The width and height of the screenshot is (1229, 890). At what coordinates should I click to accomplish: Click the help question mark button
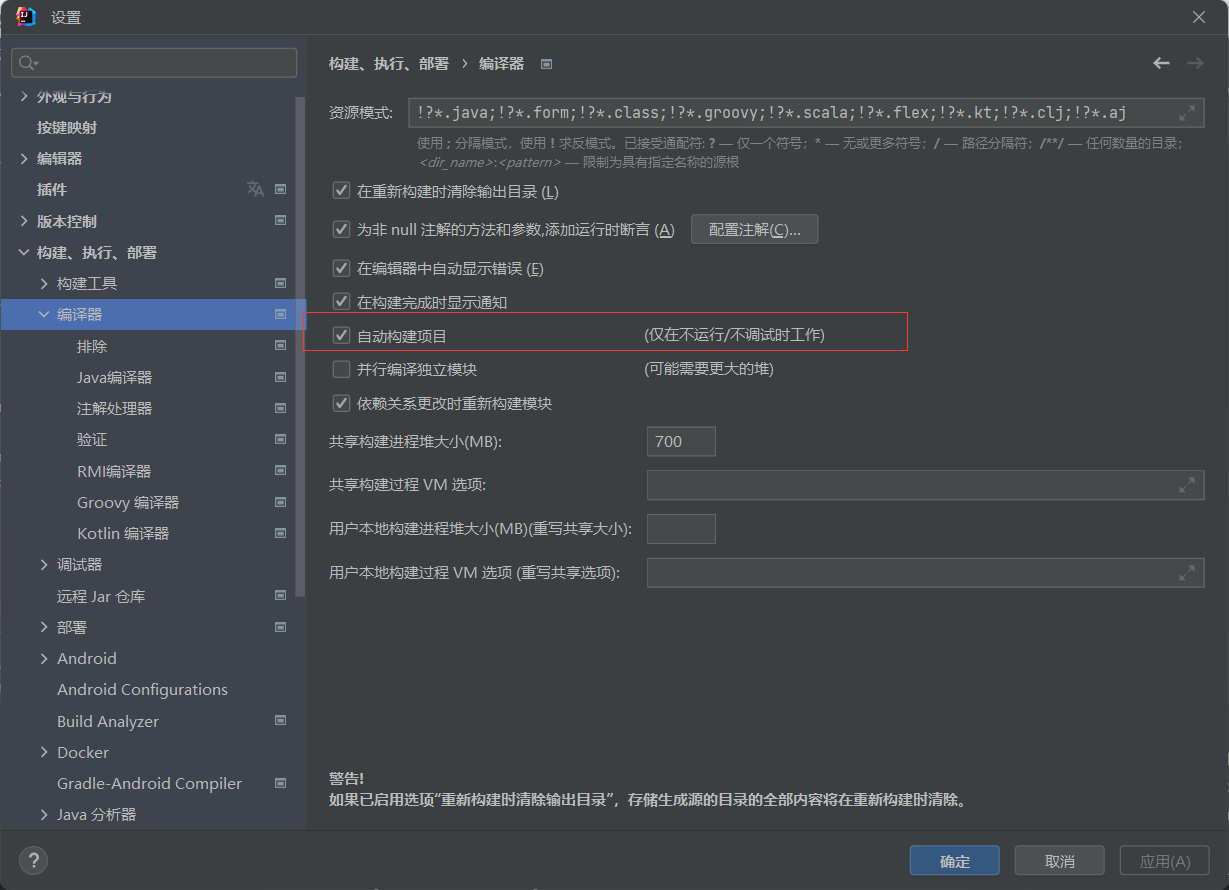(33, 860)
